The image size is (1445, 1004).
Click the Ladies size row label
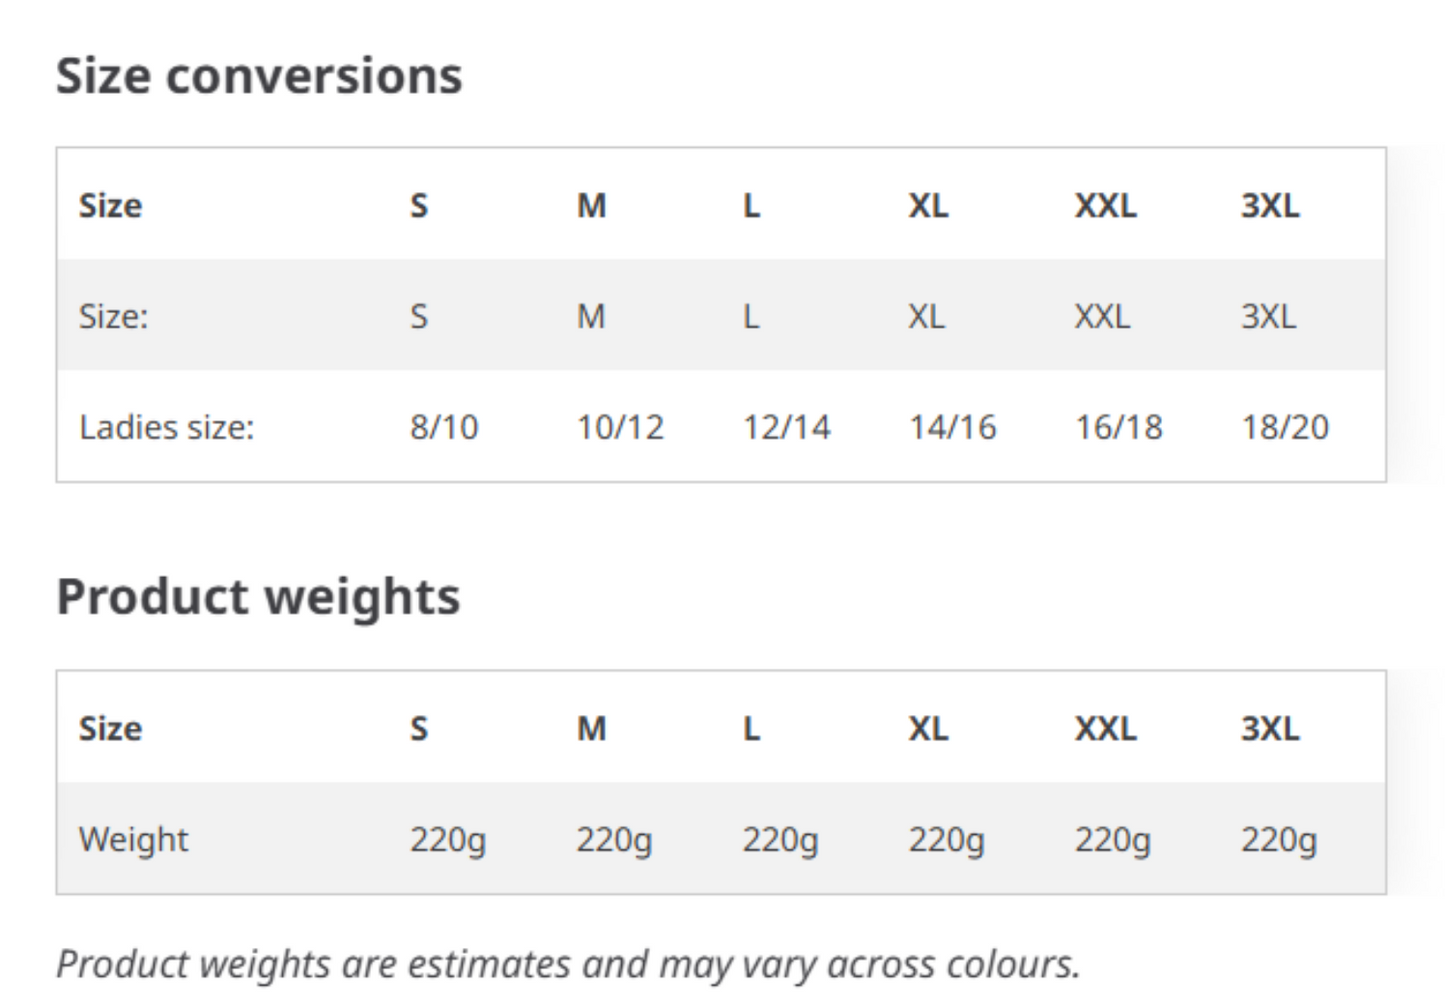167,428
